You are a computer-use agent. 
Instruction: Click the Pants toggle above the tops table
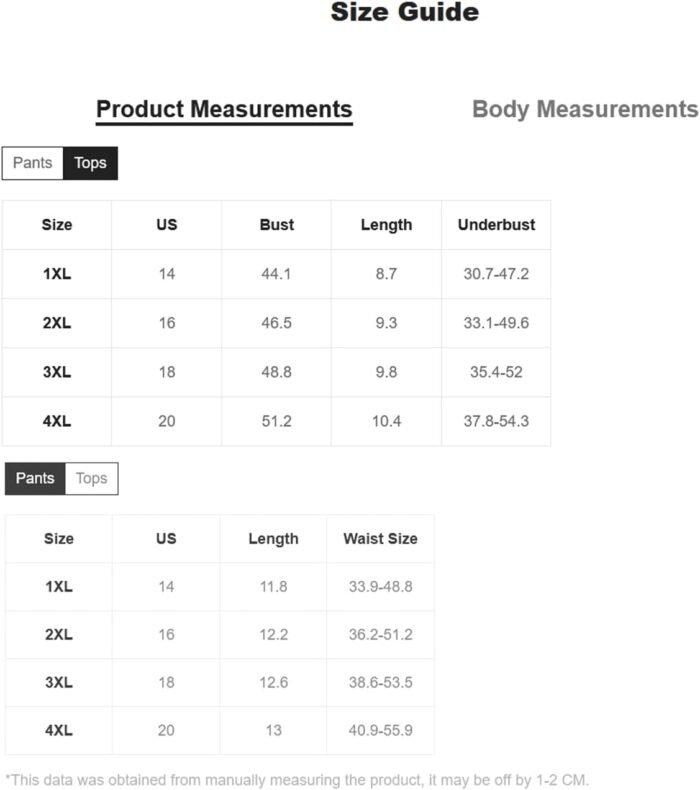pyautogui.click(x=32, y=163)
